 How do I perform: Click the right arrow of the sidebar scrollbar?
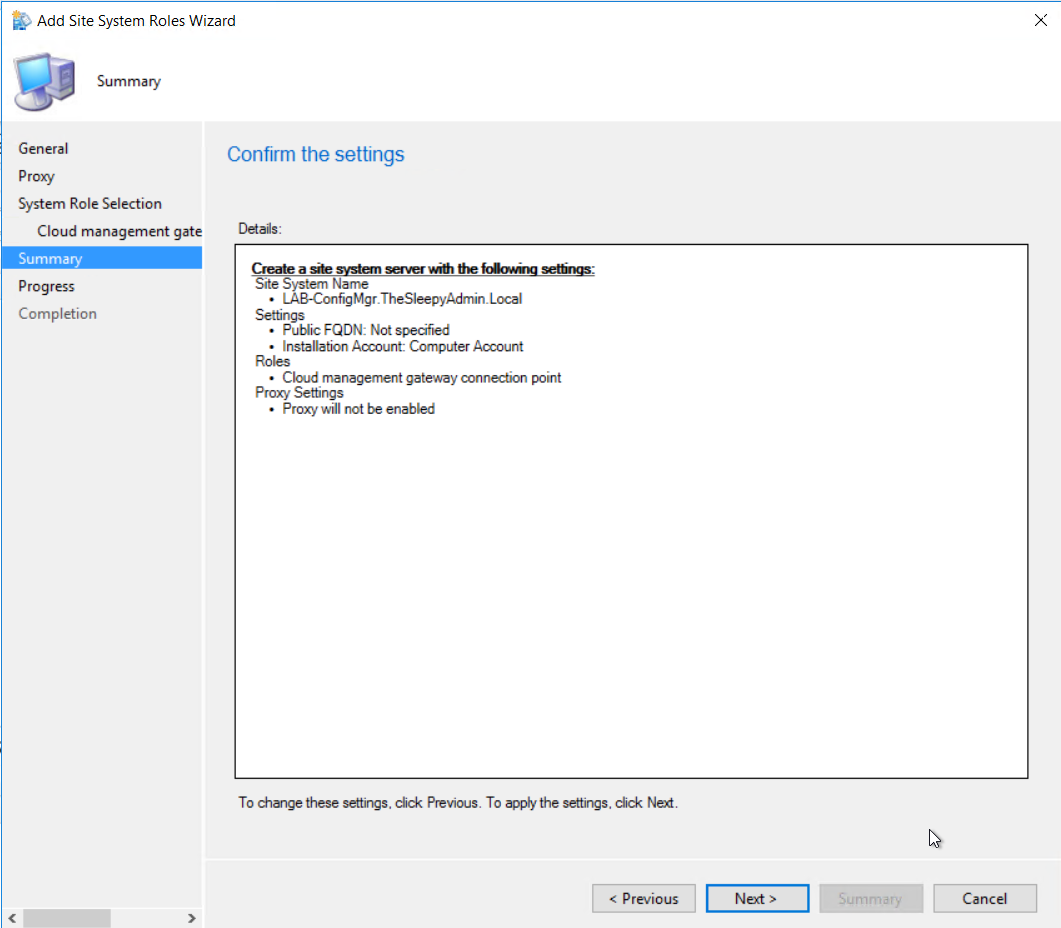click(x=192, y=917)
